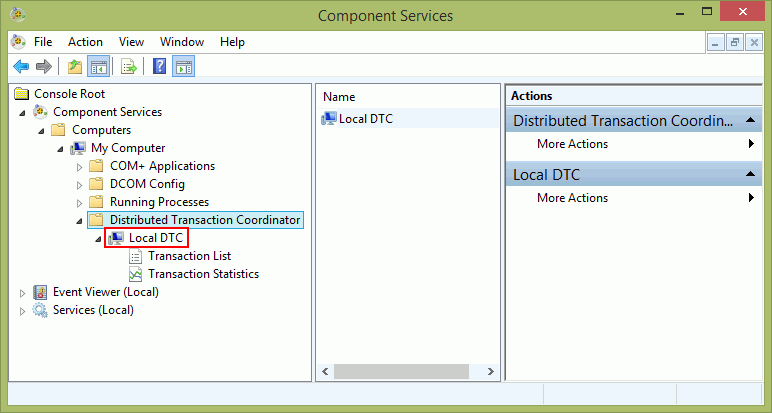
Task: Select Local DTC item in the Name list
Action: (366, 119)
